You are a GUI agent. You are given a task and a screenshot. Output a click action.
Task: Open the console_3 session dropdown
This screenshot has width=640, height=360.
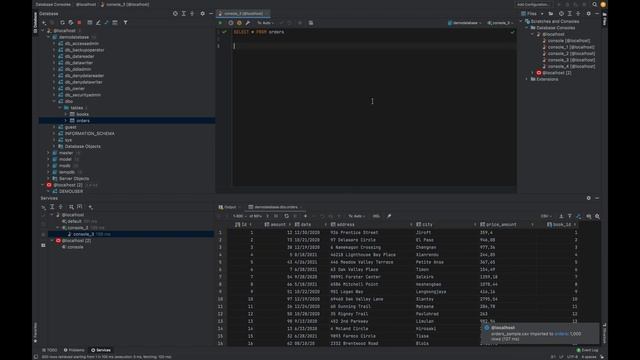coord(500,23)
